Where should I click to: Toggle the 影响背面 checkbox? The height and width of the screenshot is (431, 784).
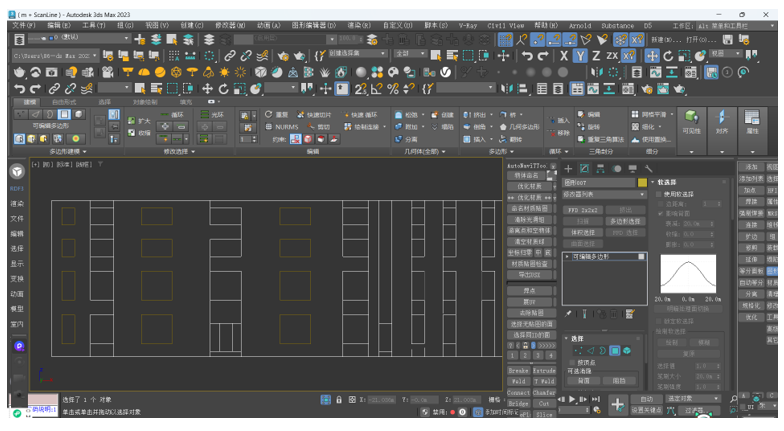coord(660,213)
